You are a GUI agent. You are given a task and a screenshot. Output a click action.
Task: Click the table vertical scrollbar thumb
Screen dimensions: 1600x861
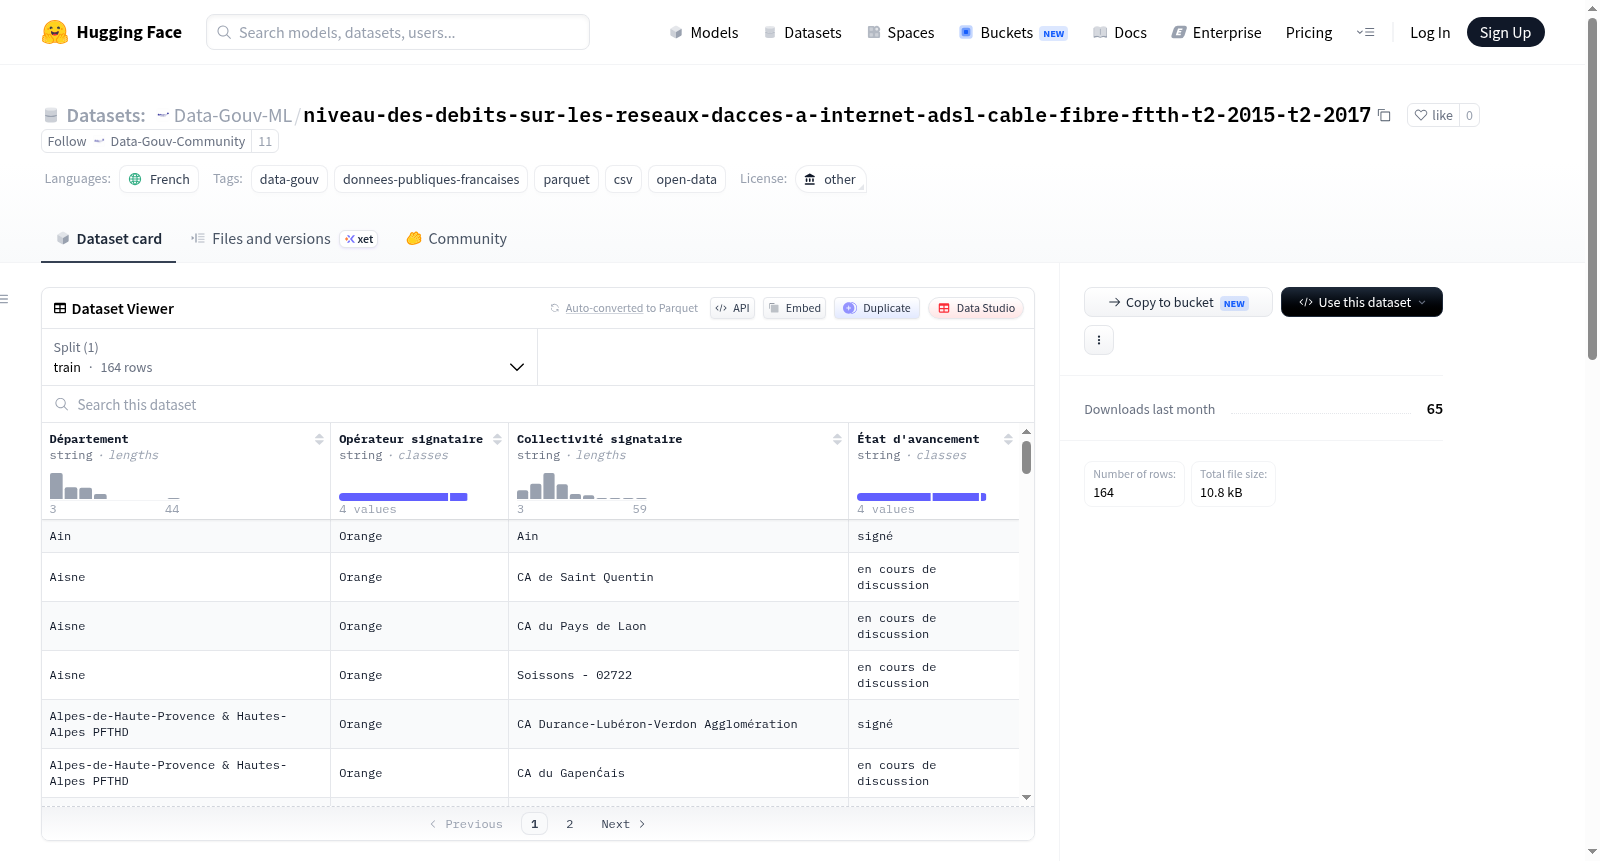[x=1026, y=458]
